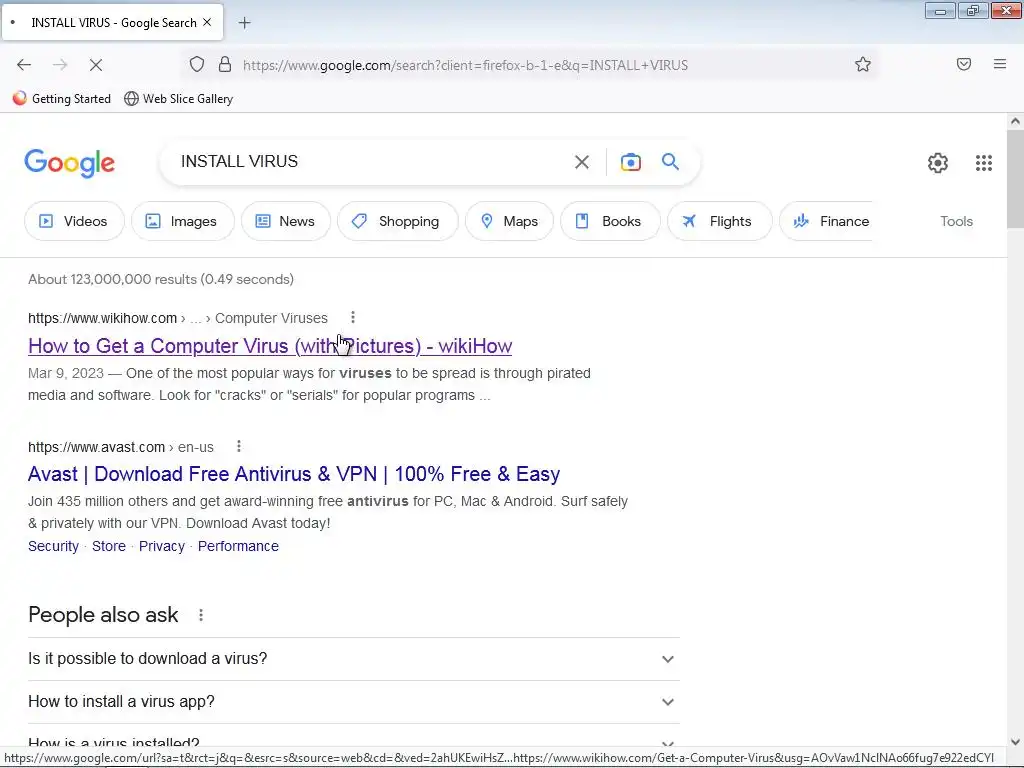Switch to Maps results
Image resolution: width=1024 pixels, height=768 pixels.
click(x=509, y=221)
